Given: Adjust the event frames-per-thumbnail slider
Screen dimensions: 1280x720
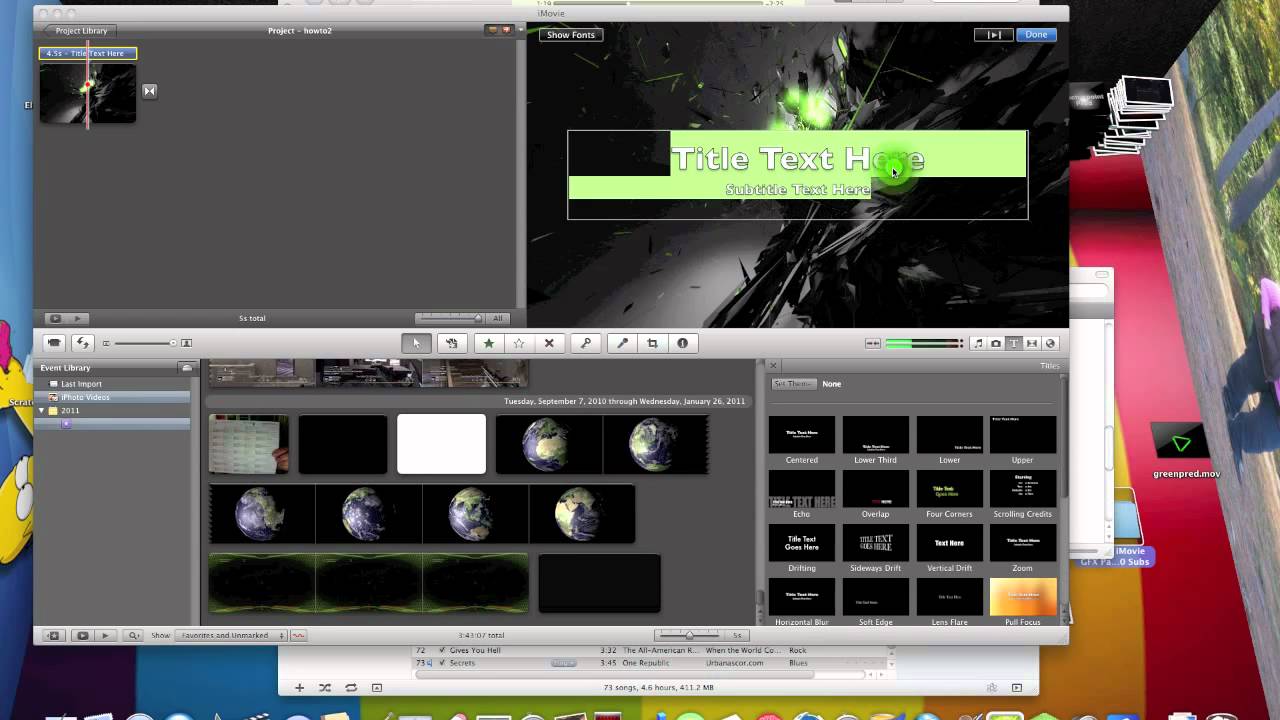Looking at the screenshot, I should tap(689, 635).
